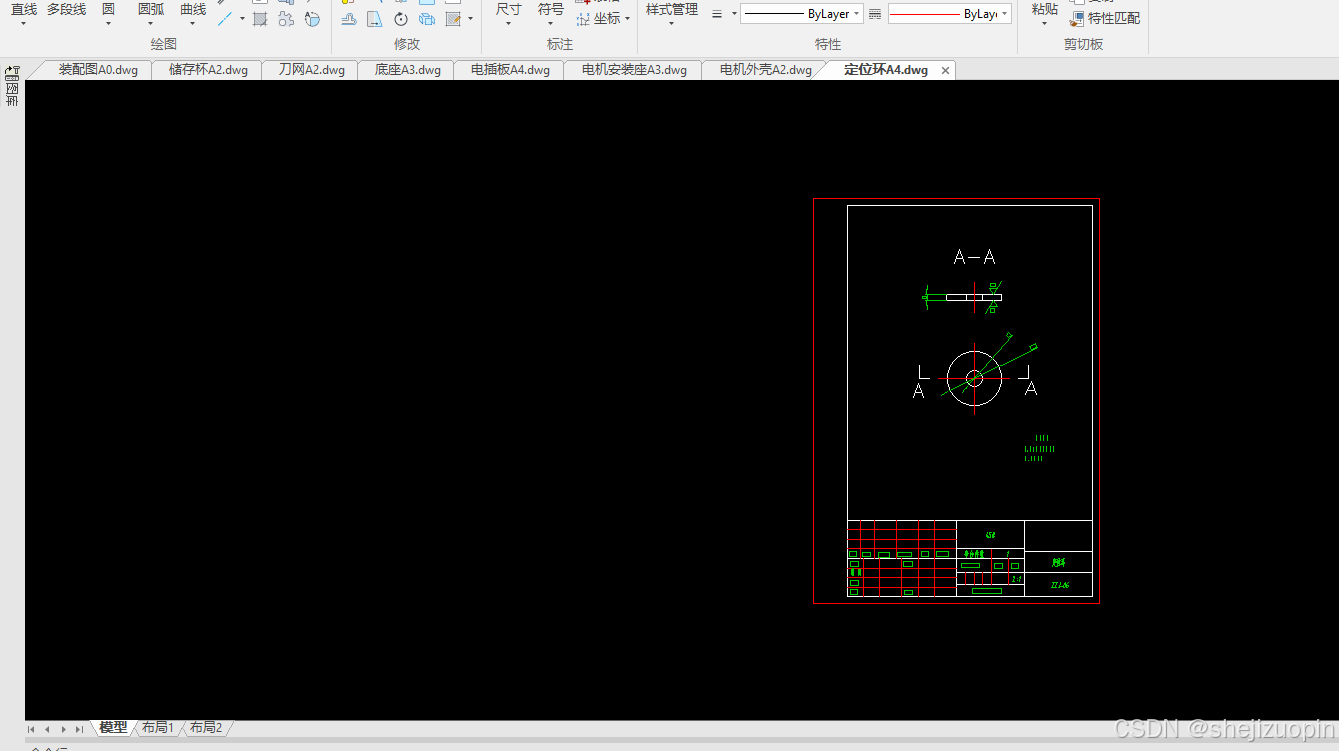Go to first layout tab arrow

(x=32, y=729)
